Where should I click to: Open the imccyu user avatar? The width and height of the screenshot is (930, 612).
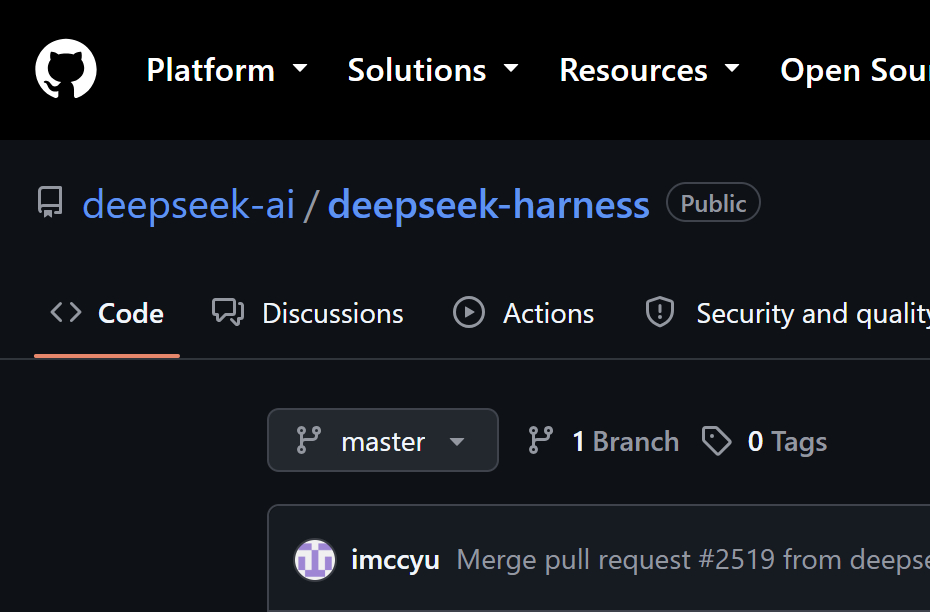(x=315, y=559)
